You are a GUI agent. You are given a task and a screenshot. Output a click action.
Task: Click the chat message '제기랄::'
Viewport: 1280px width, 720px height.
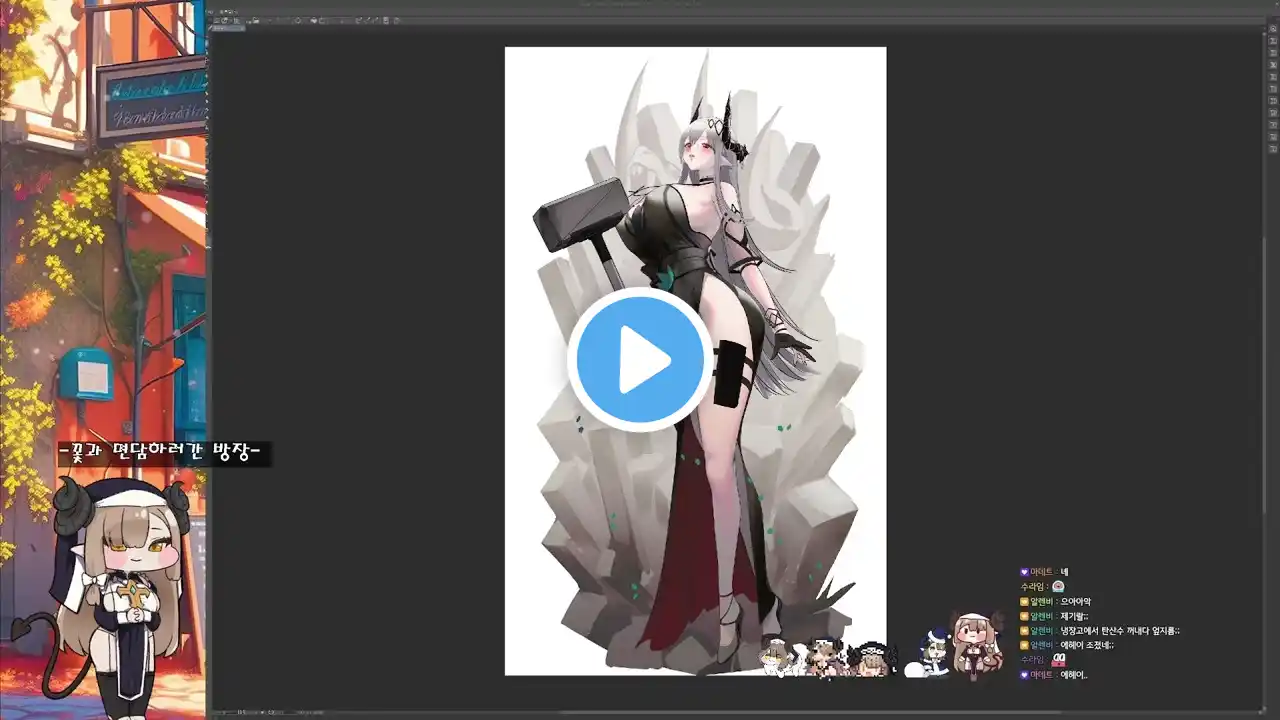pyautogui.click(x=1075, y=616)
